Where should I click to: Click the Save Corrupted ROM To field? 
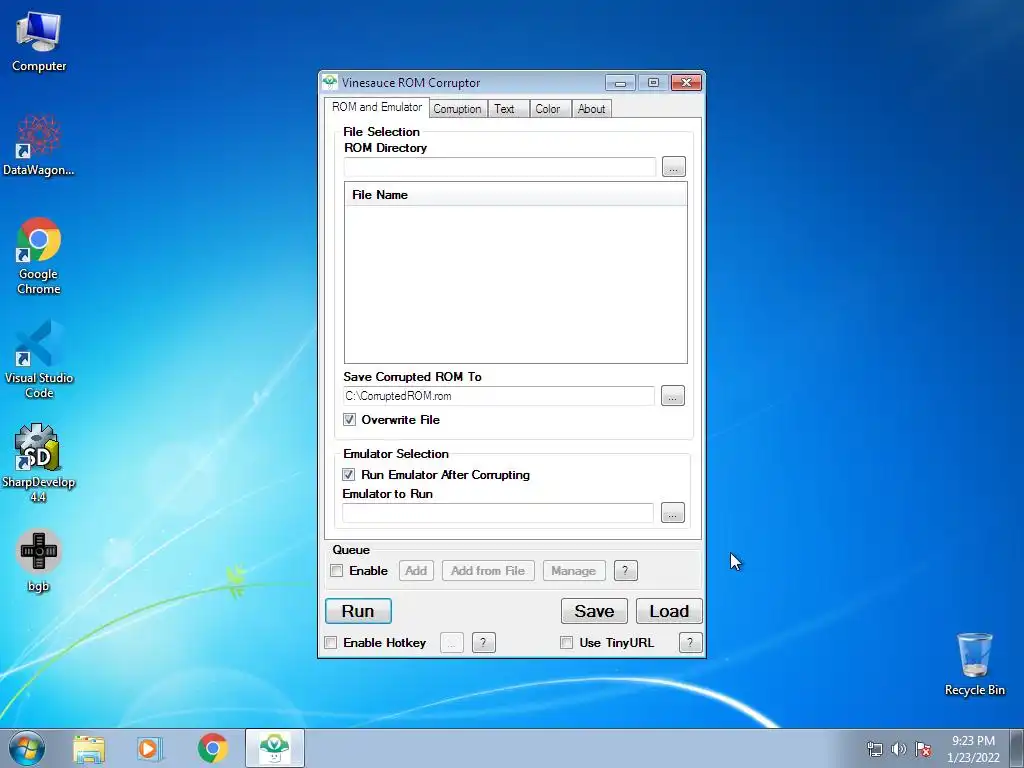pyautogui.click(x=498, y=396)
